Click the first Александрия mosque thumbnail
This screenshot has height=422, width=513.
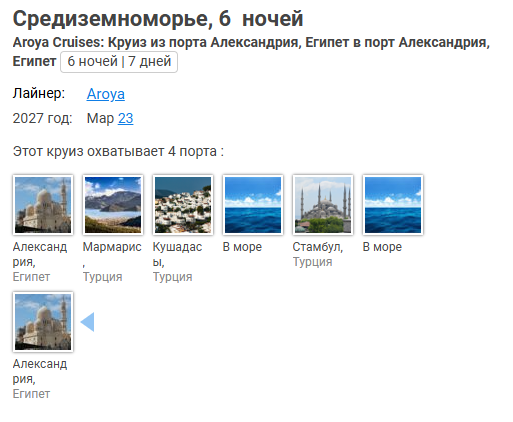point(43,205)
